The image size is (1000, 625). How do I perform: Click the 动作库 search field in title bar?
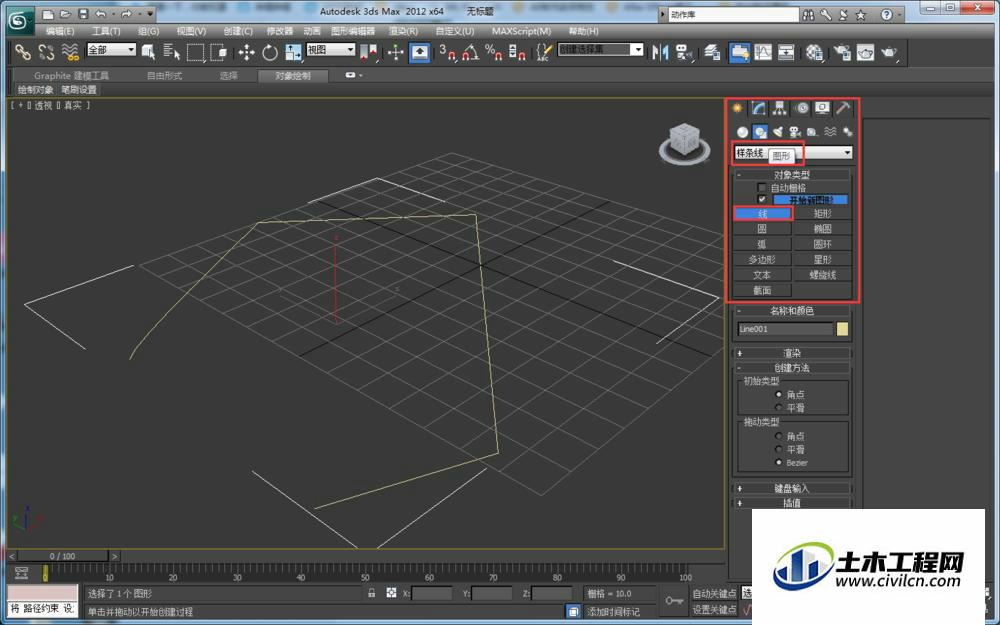733,14
